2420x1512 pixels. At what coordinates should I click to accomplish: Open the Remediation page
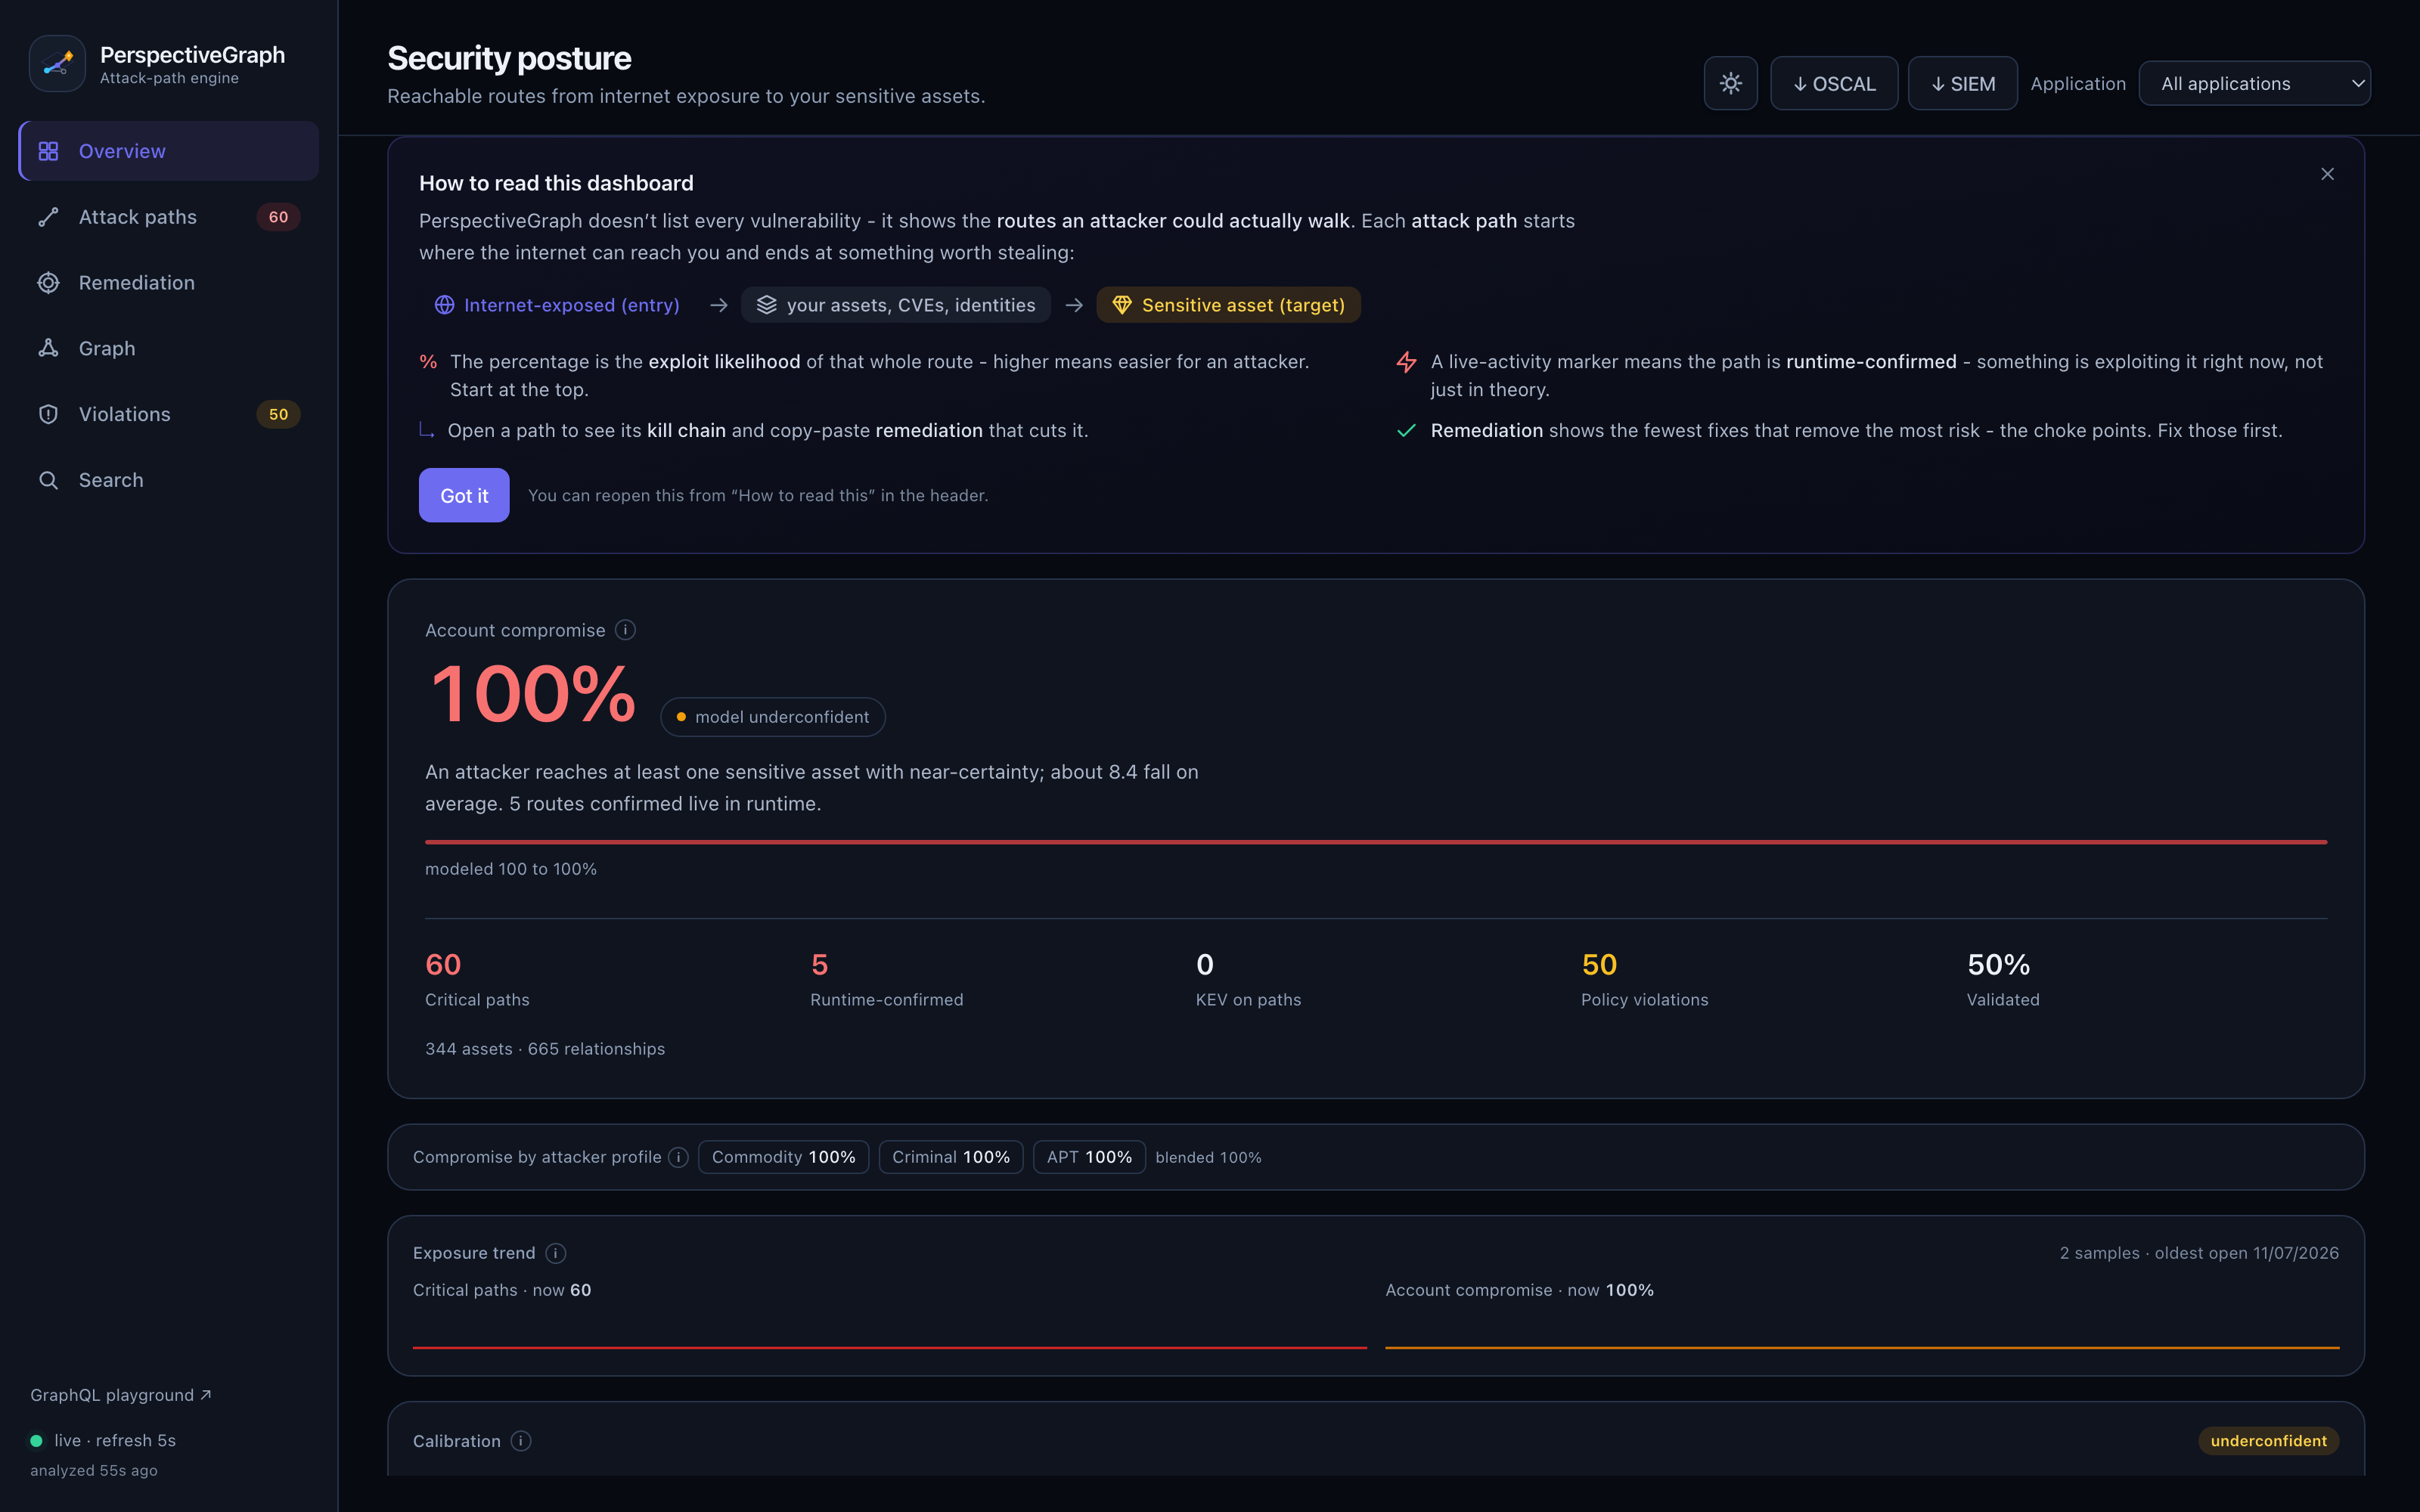[169, 283]
